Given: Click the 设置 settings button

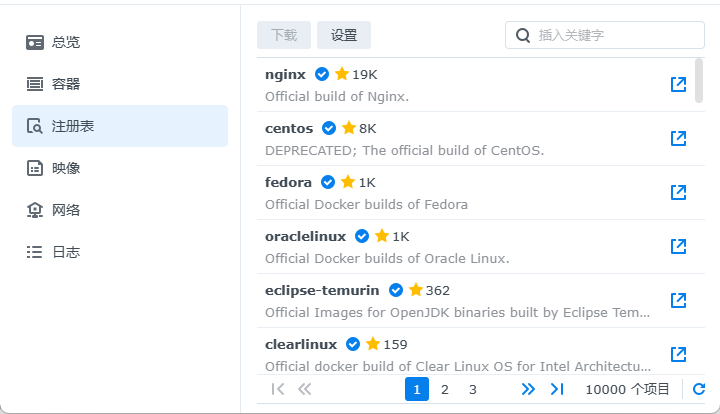Looking at the screenshot, I should (x=344, y=35).
